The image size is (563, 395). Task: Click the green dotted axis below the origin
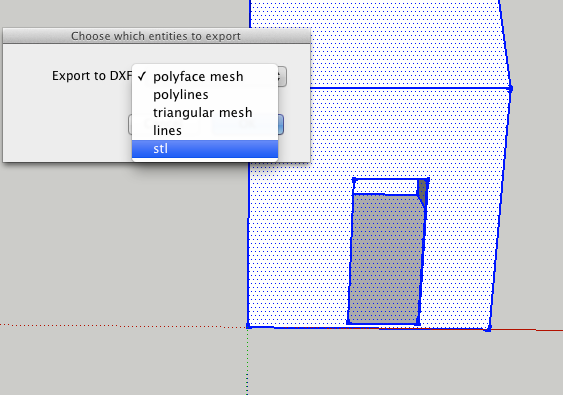pyautogui.click(x=248, y=362)
